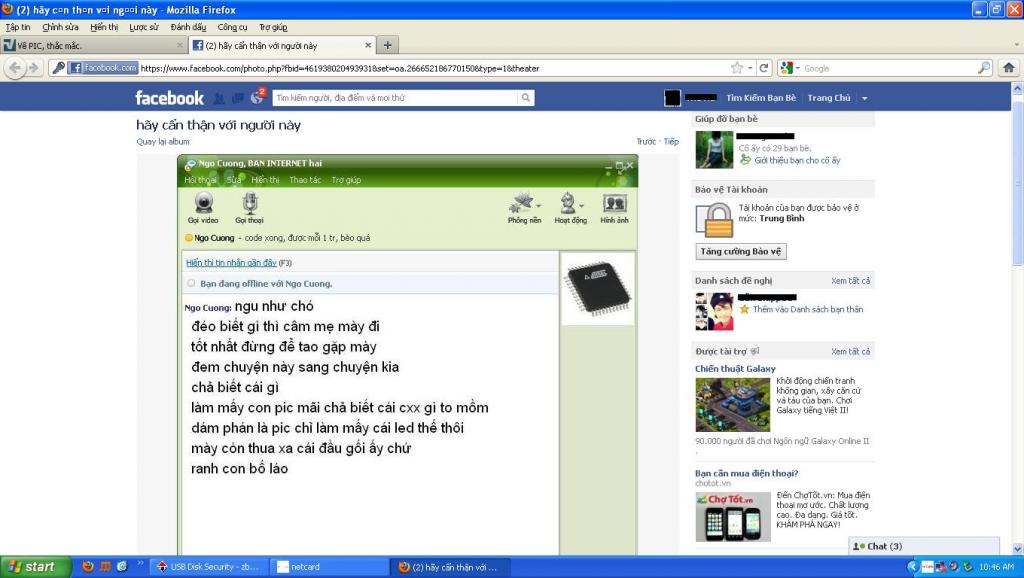Viewport: 1024px width, 578px height.
Task: Click the Hoạt động icon in photo
Action: [x=568, y=204]
